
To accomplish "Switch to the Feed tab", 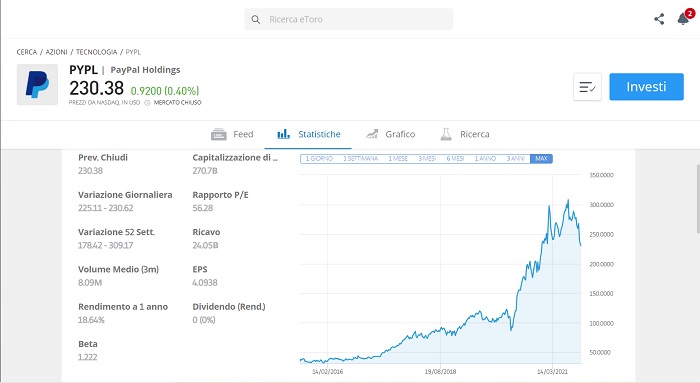I will click(232, 134).
